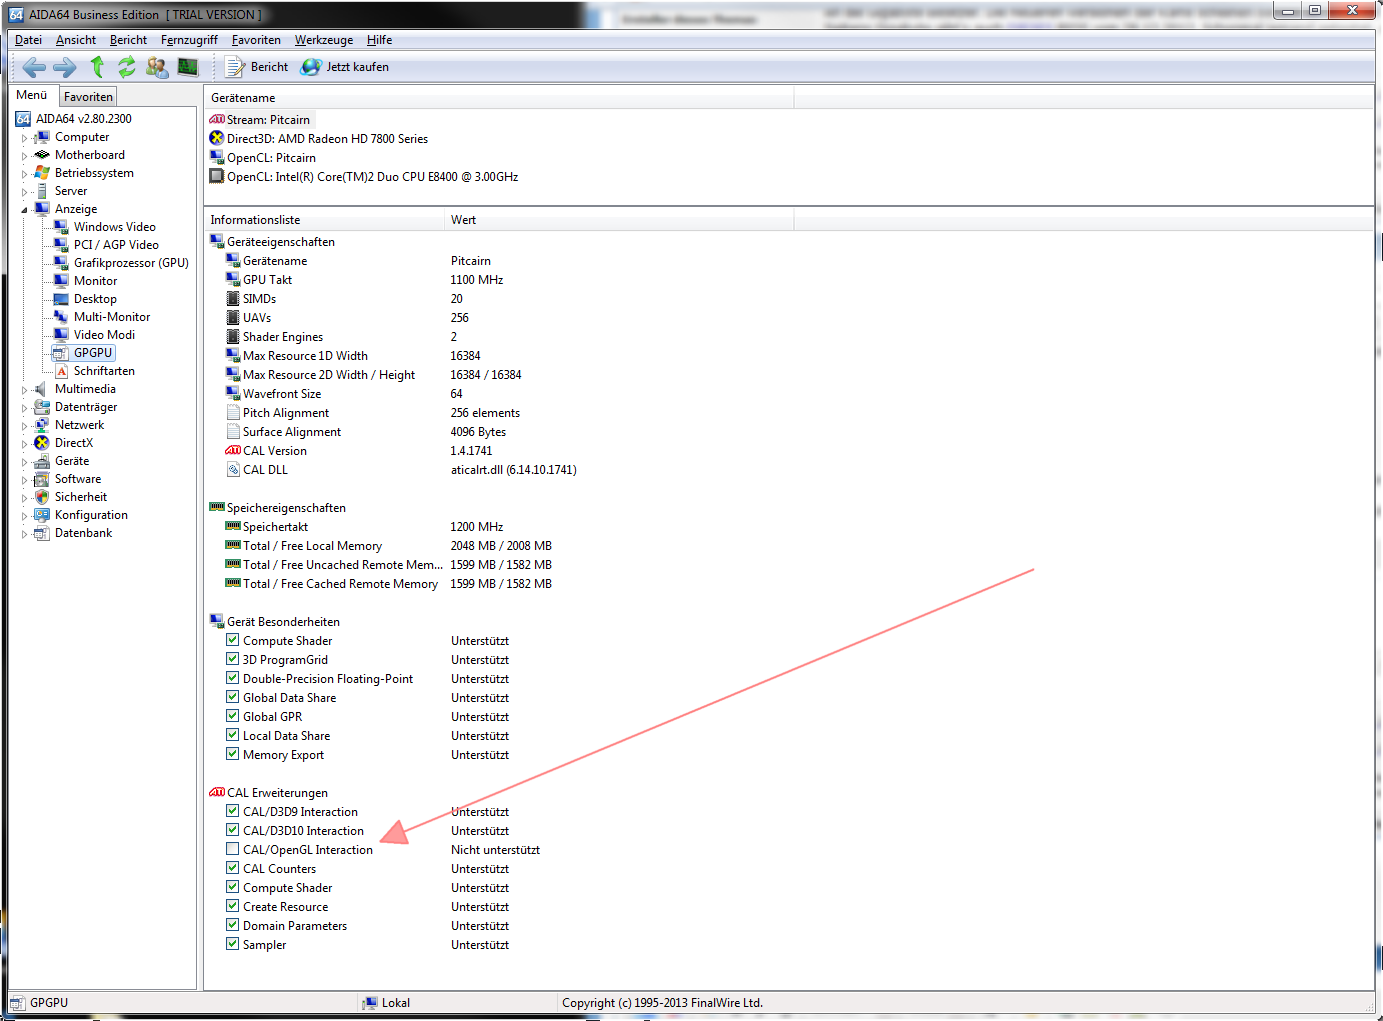Image resolution: width=1383 pixels, height=1021 pixels.
Task: Toggle the Global Data Share checkbox
Action: 233,698
